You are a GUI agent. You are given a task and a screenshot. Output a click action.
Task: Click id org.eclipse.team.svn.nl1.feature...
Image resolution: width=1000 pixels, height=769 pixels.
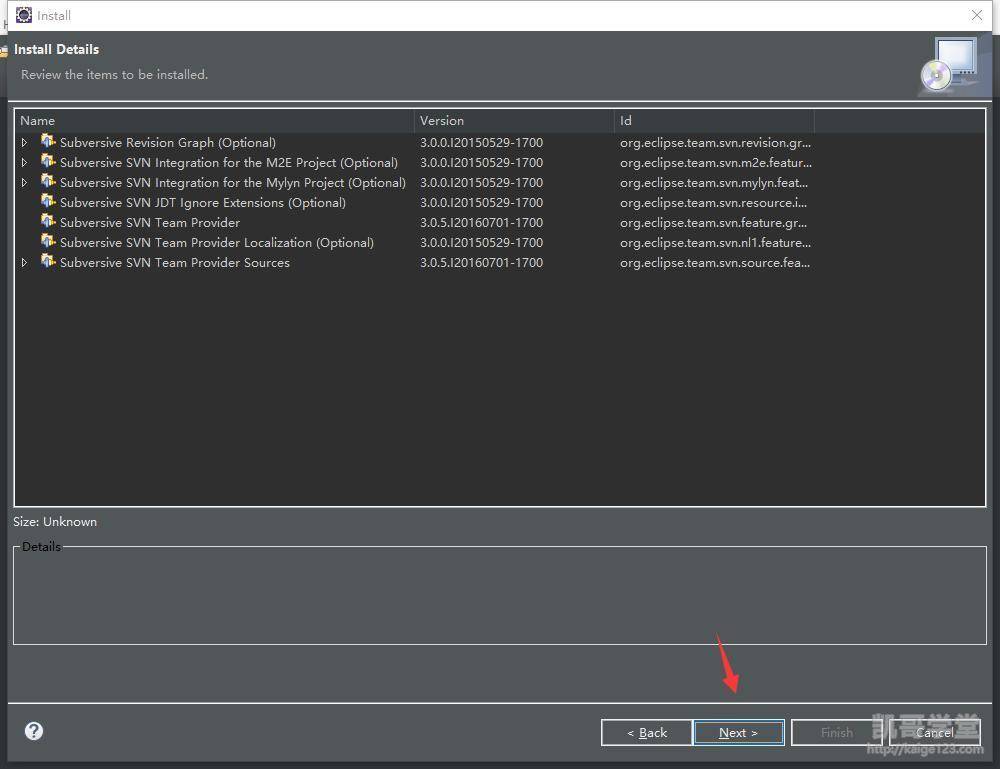coord(716,242)
